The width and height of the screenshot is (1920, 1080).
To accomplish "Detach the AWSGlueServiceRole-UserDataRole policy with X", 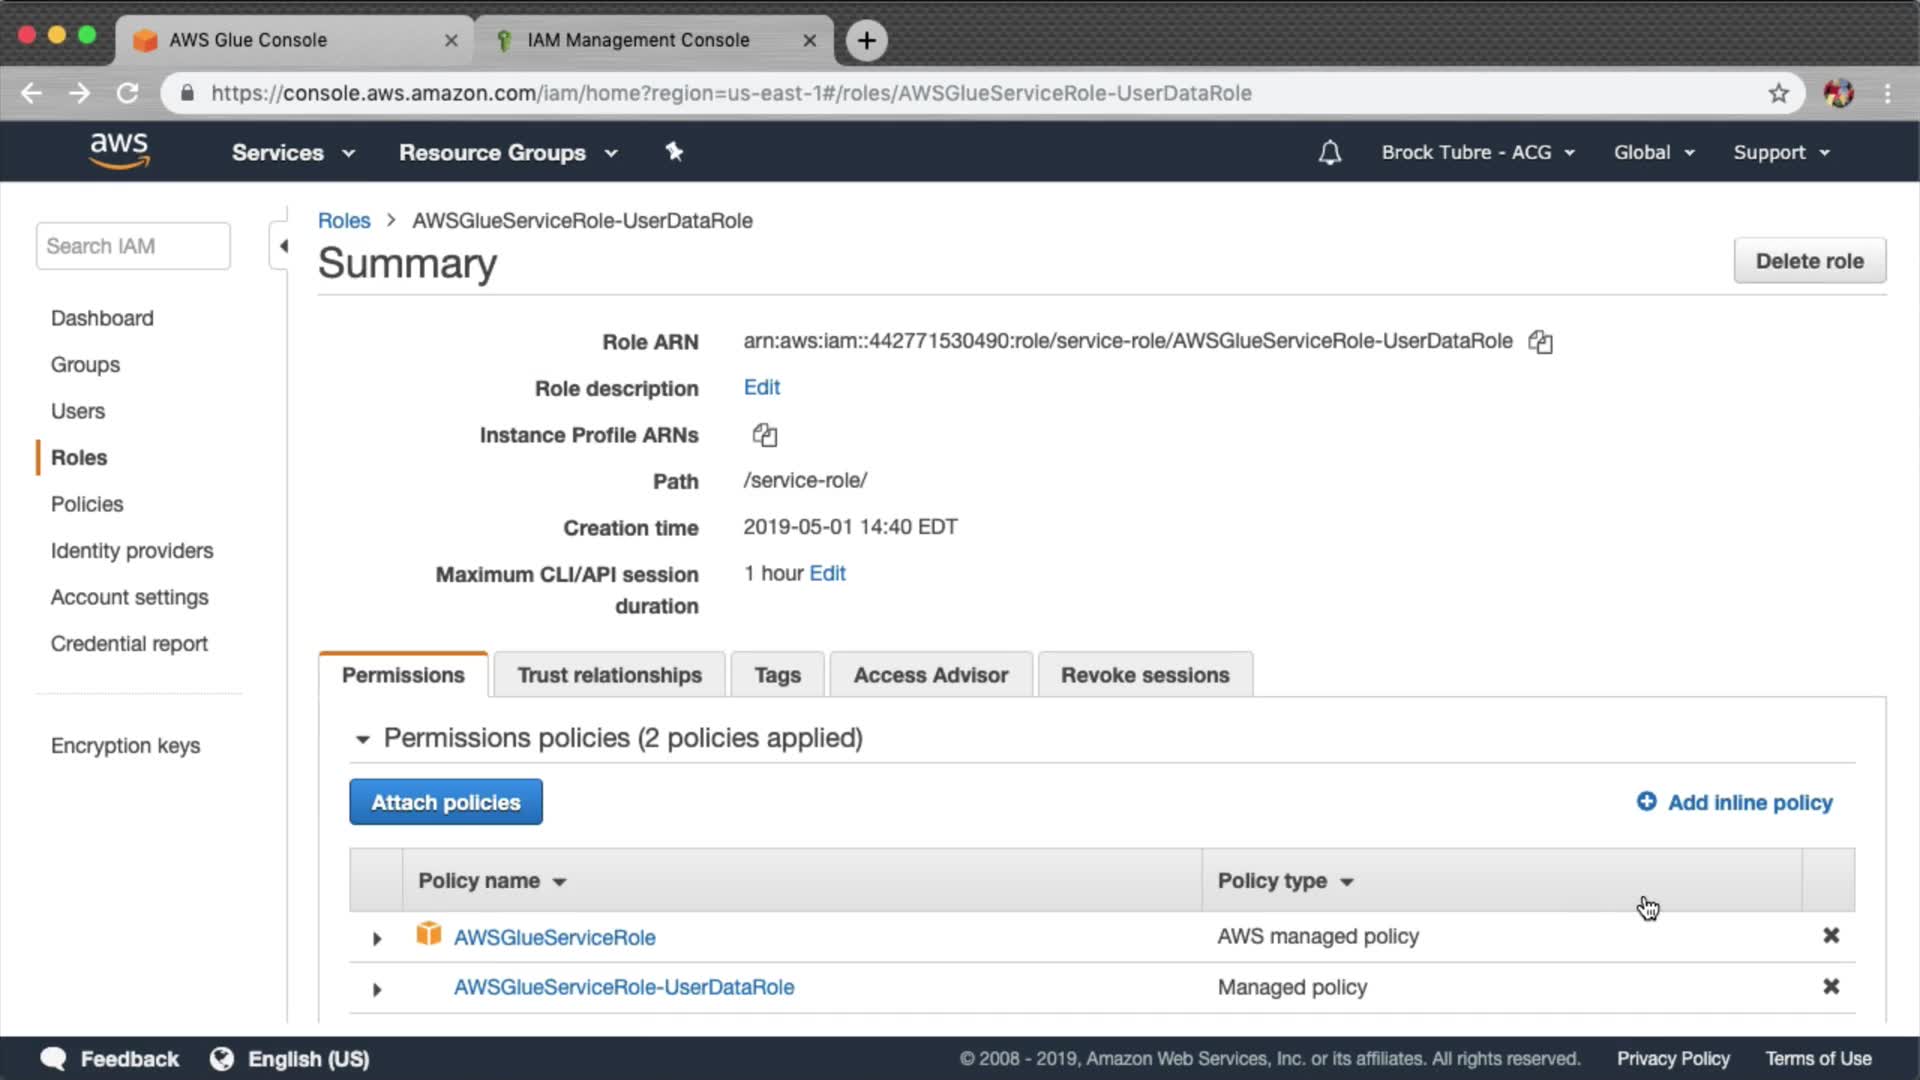I will tap(1830, 987).
